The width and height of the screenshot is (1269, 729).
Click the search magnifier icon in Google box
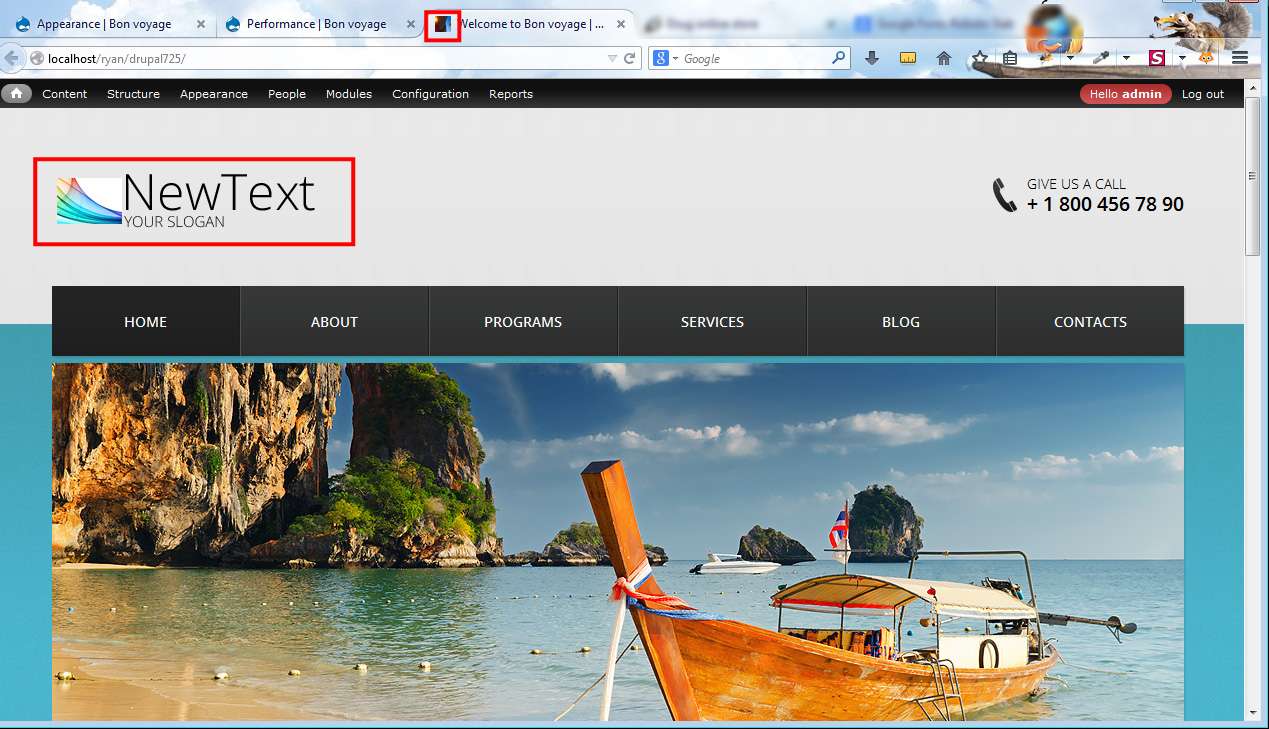click(x=839, y=59)
